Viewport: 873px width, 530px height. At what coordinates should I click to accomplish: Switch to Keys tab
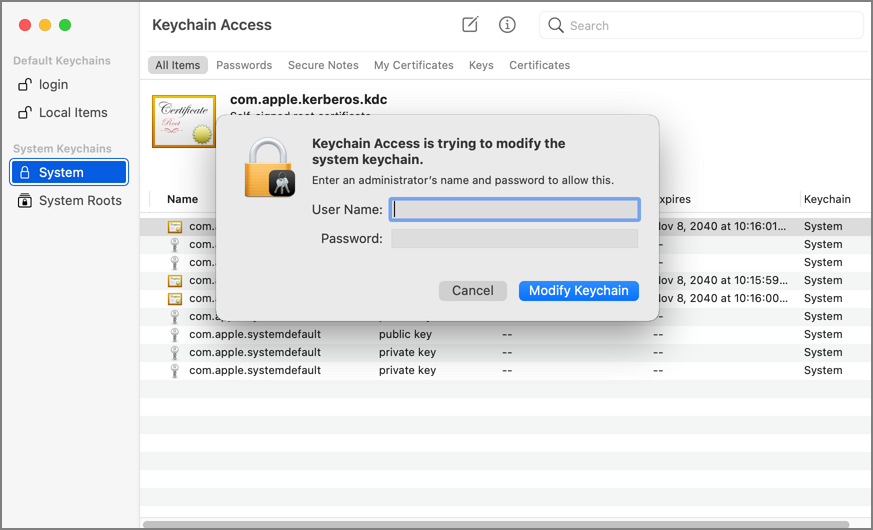pyautogui.click(x=481, y=65)
